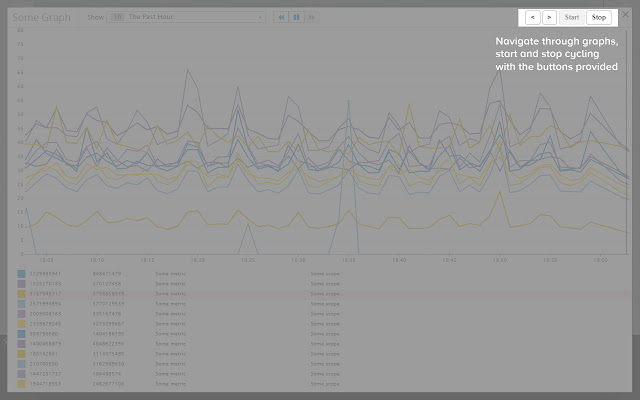640x400 pixels.
Task: Select legend entry 1447251737
Action: (45, 374)
